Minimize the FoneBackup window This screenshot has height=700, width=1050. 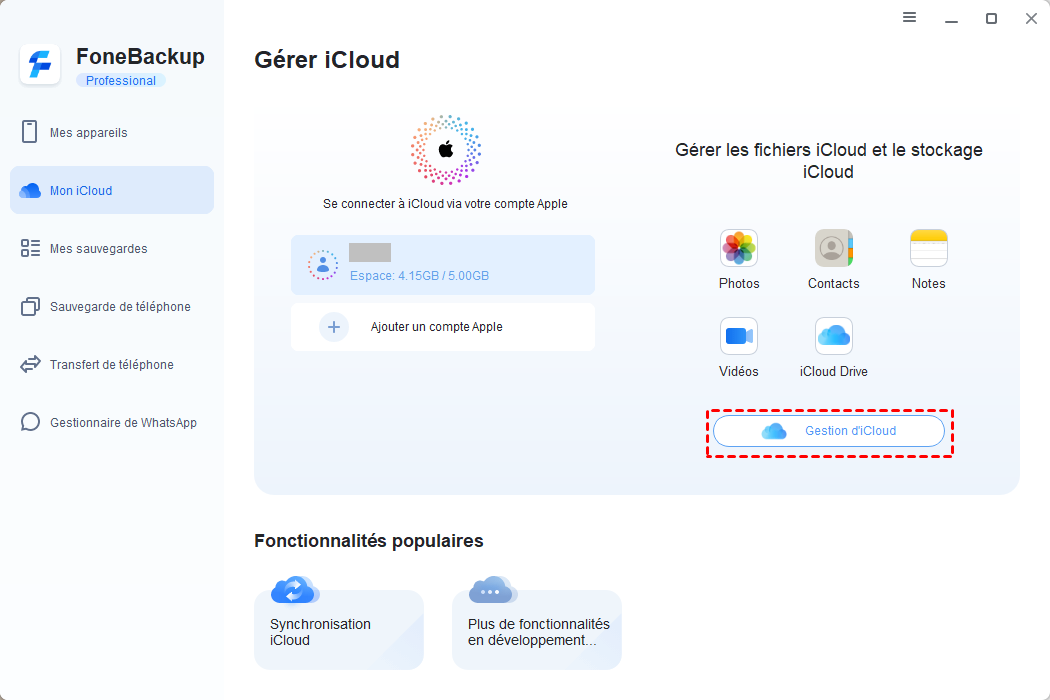(951, 19)
